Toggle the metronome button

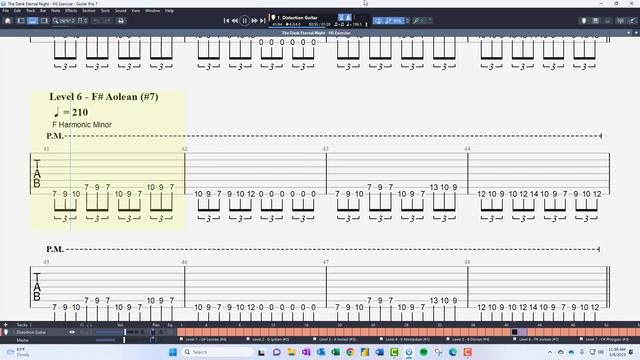(348, 17)
